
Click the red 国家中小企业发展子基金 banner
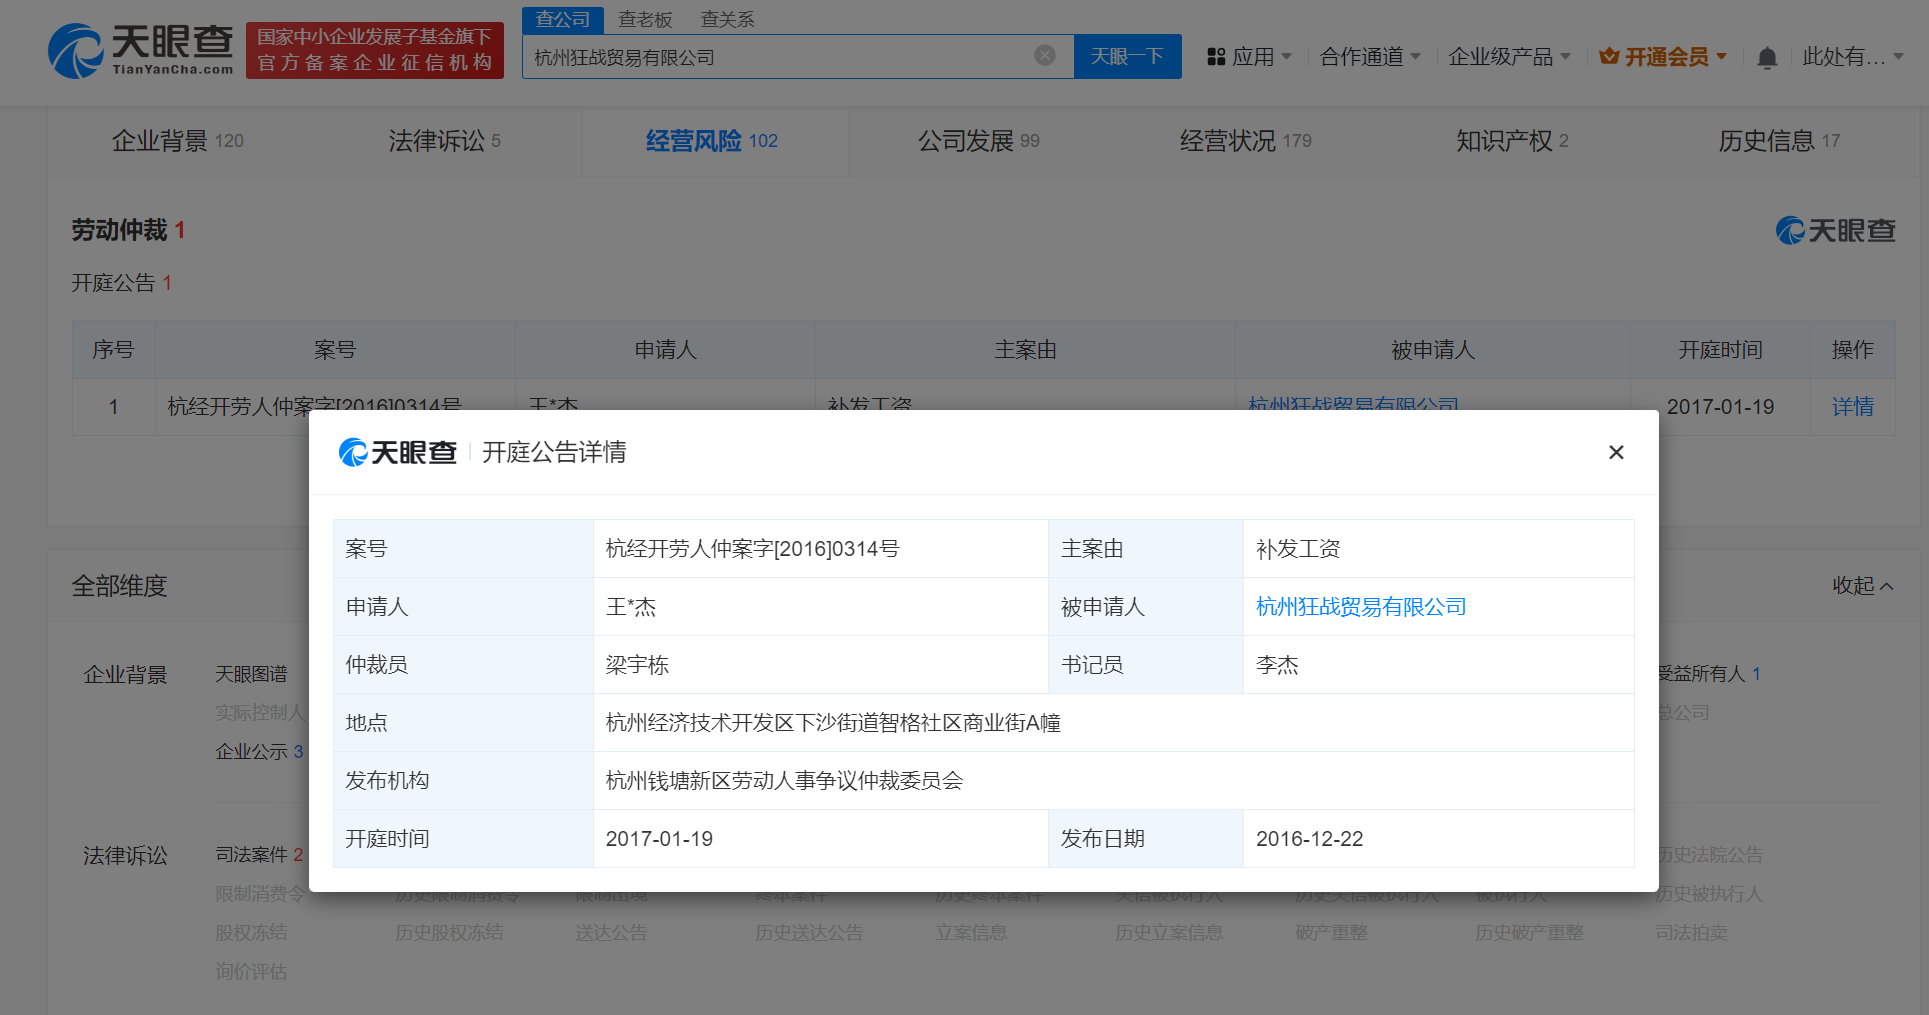click(375, 50)
